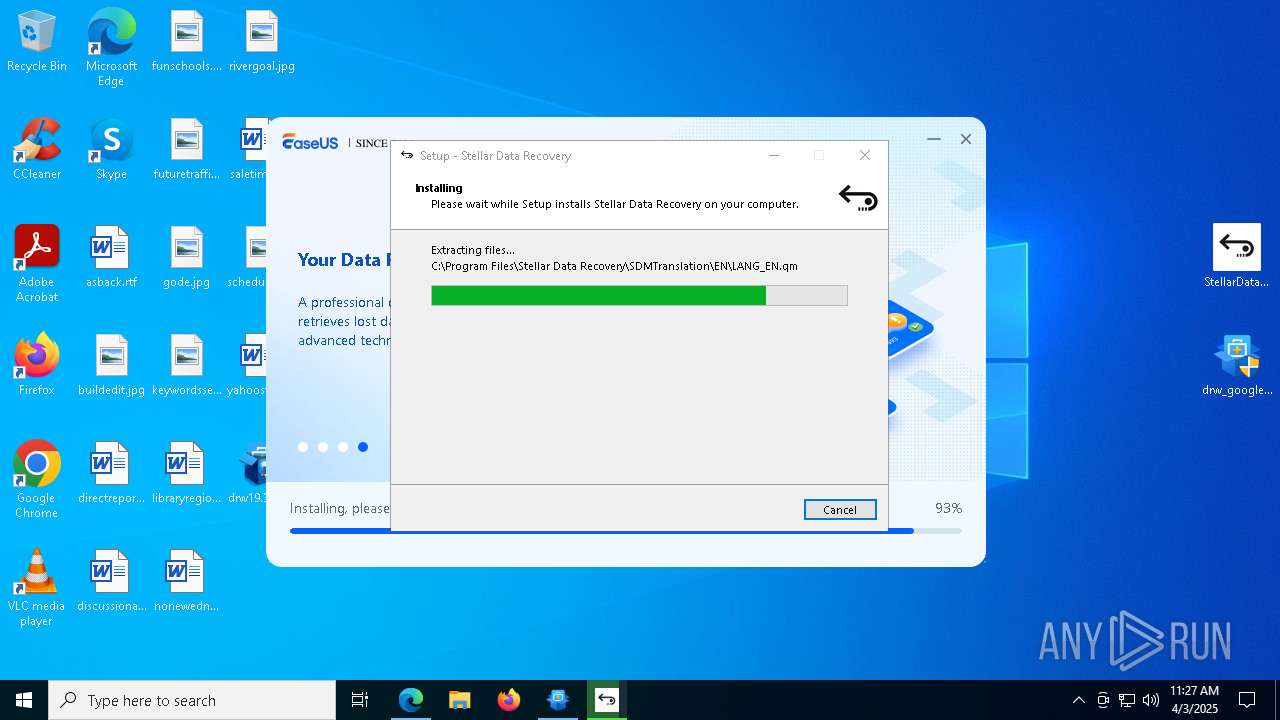Select the buildedit.jpg file icon
The image size is (1280, 720).
pos(111,366)
